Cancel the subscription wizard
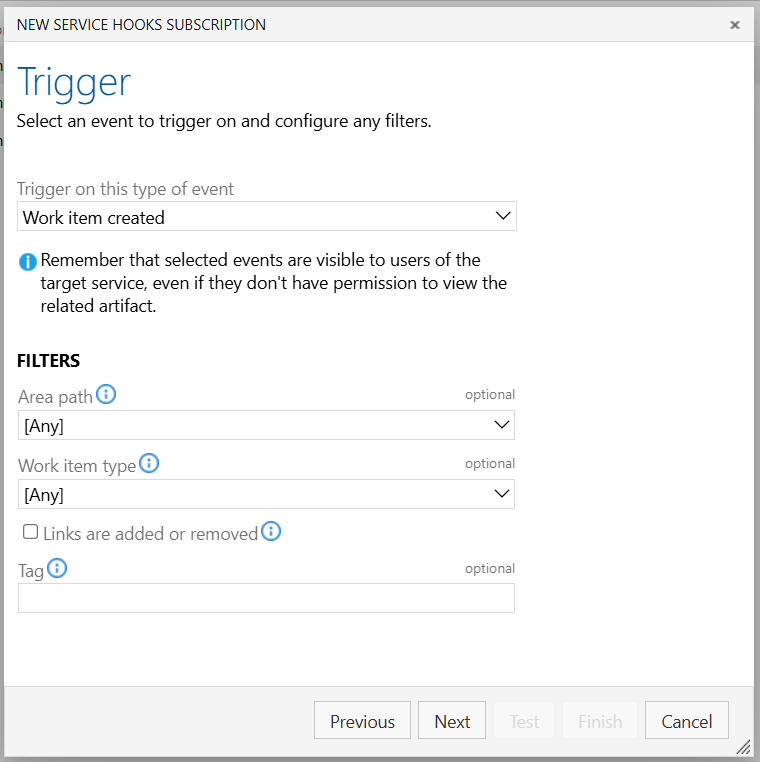Image resolution: width=760 pixels, height=762 pixels. (687, 720)
